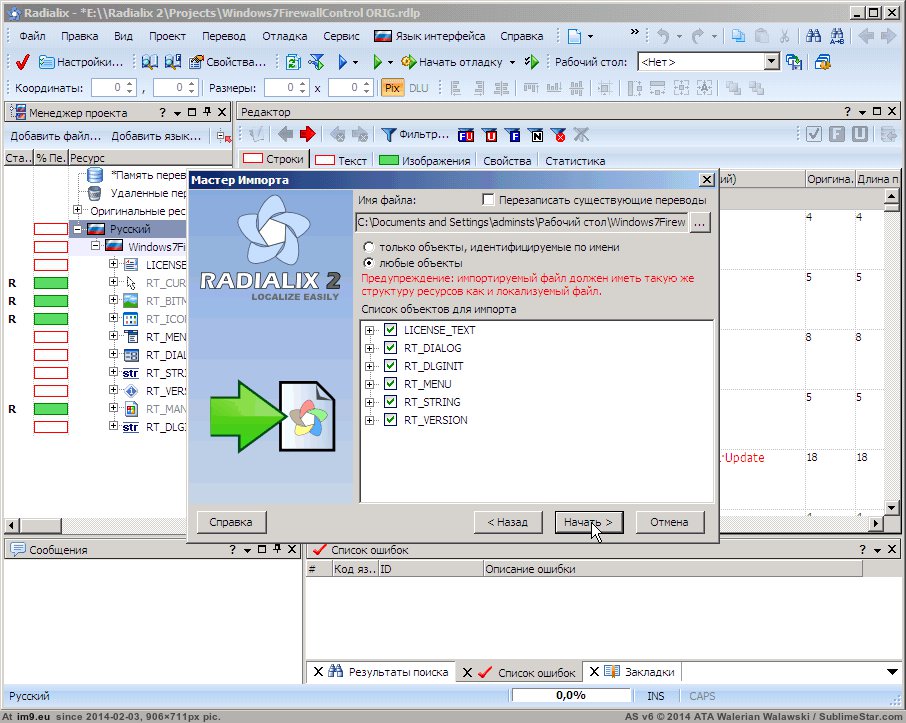This screenshot has height=723, width=906.
Task: Uncheck RT_DLGINIT in import list
Action: click(391, 365)
